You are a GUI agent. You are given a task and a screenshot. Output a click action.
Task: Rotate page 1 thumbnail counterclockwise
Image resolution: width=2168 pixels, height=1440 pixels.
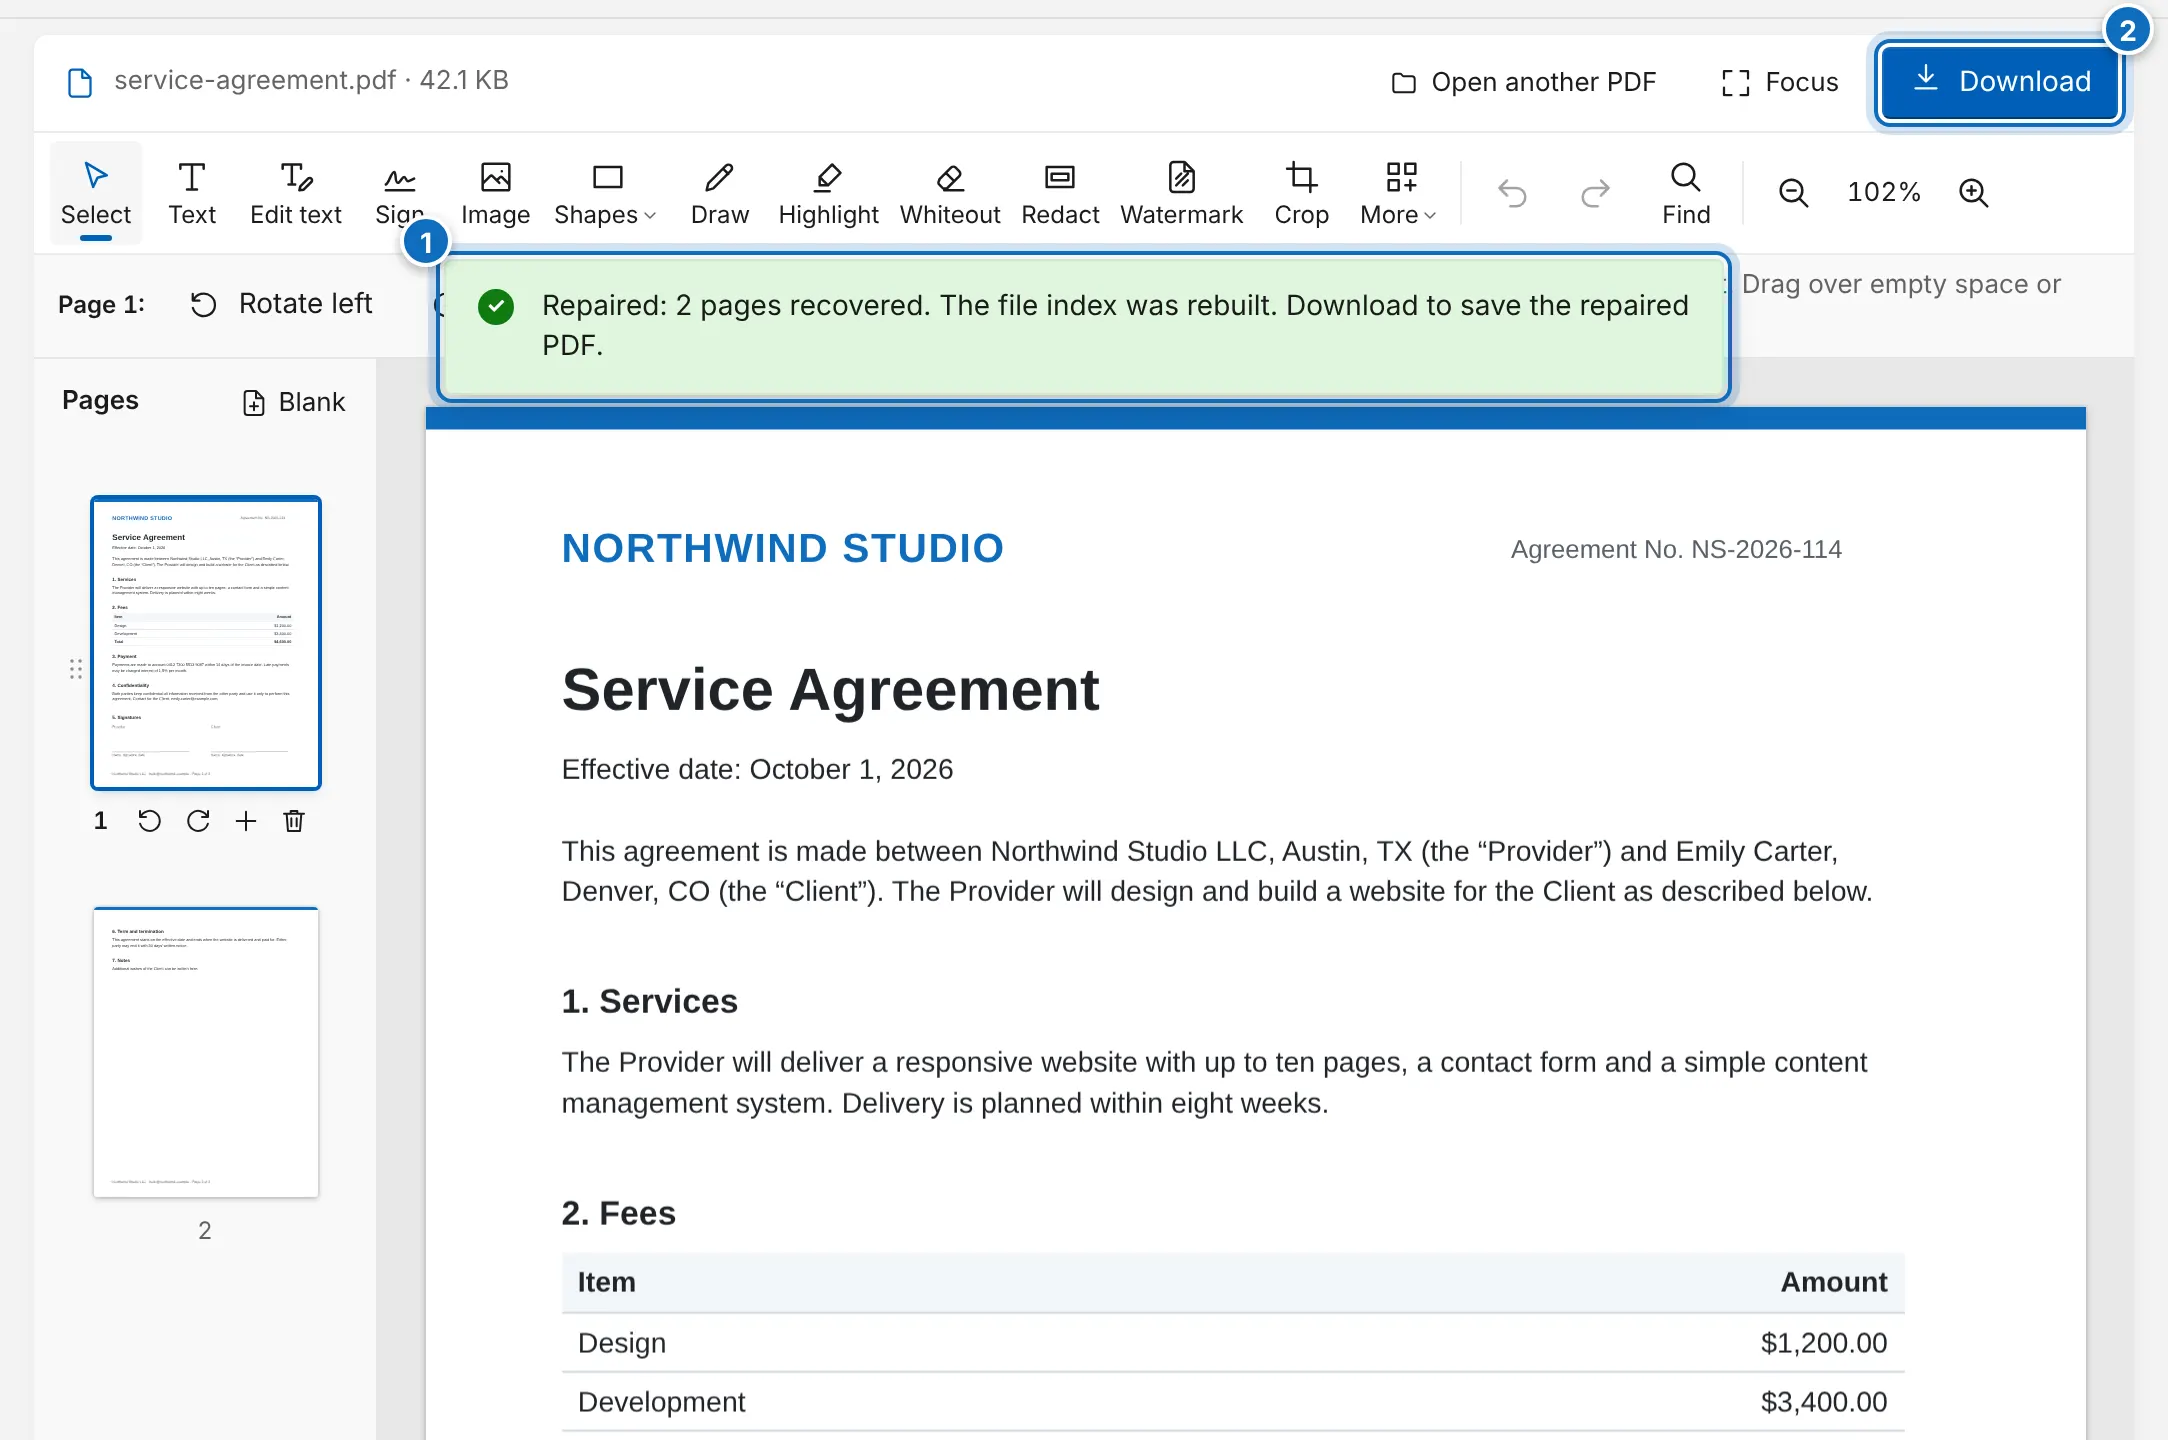click(x=149, y=821)
